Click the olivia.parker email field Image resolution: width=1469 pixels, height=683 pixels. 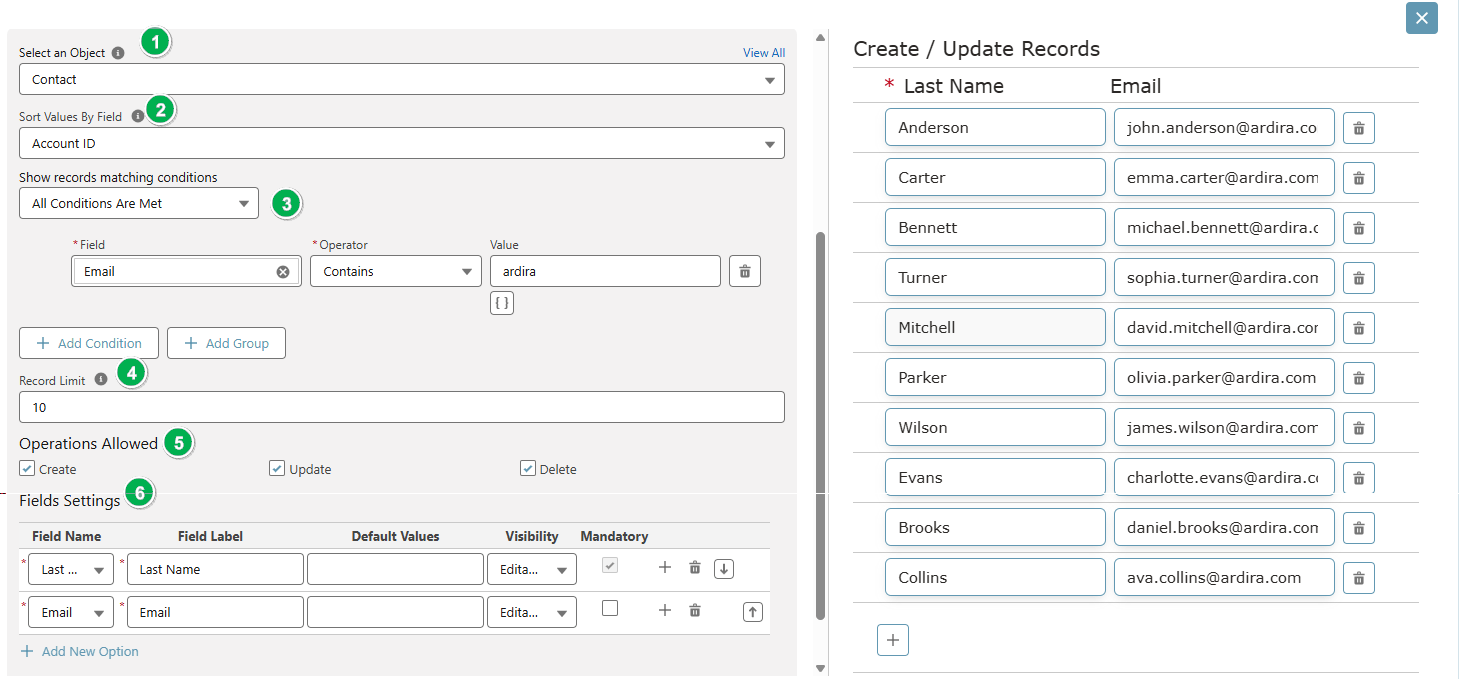[x=1224, y=377]
